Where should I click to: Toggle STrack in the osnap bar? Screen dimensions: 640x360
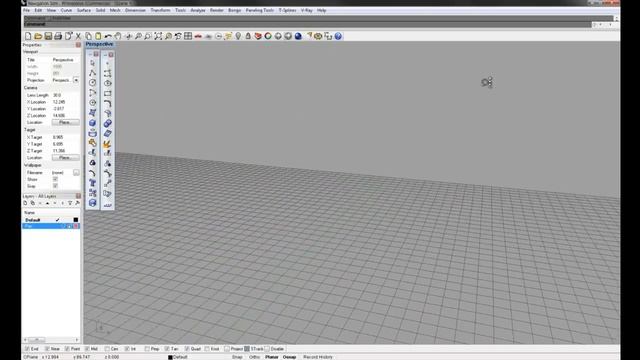pos(254,349)
